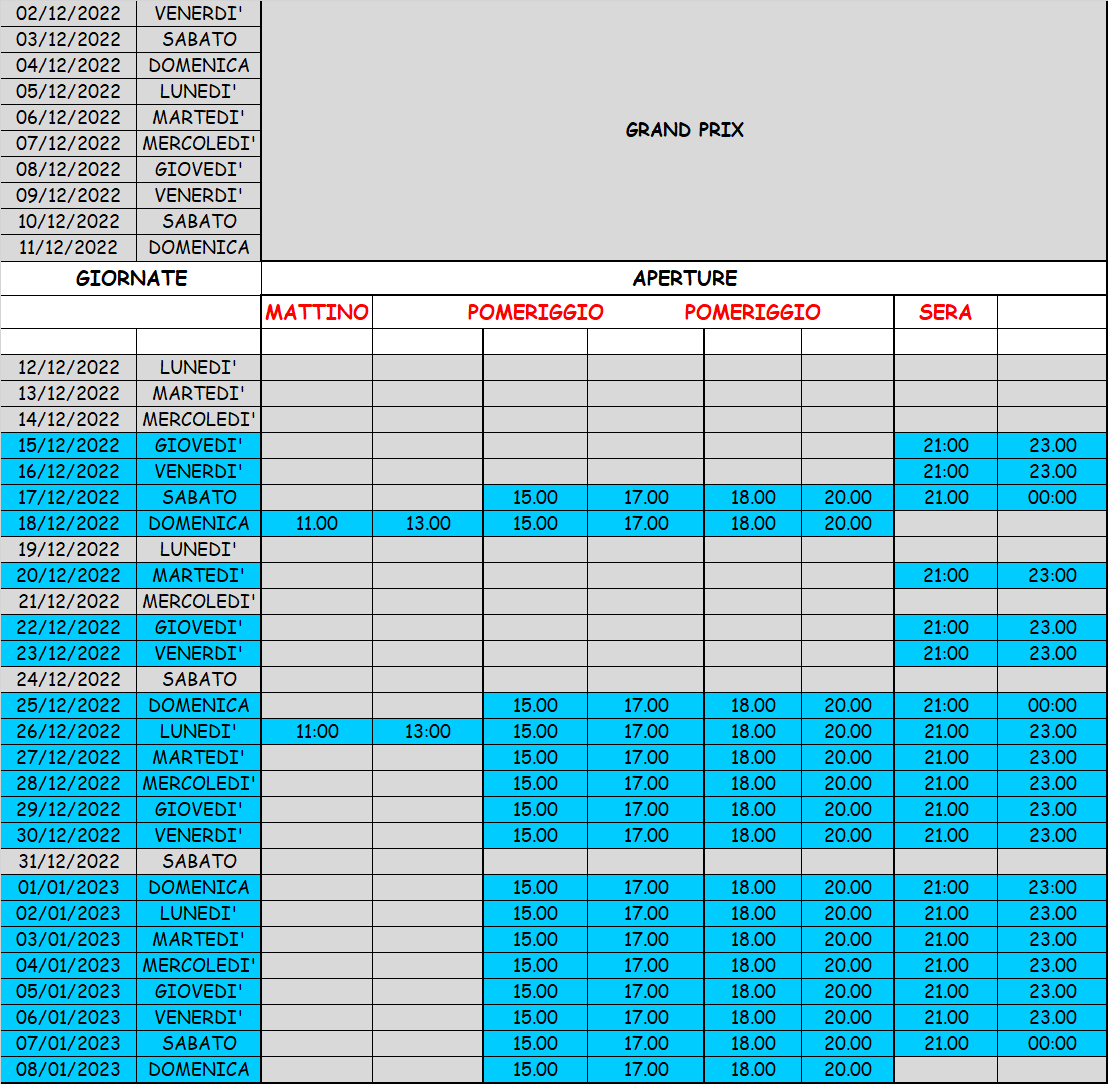Click the MATTINO column header

pos(317,312)
